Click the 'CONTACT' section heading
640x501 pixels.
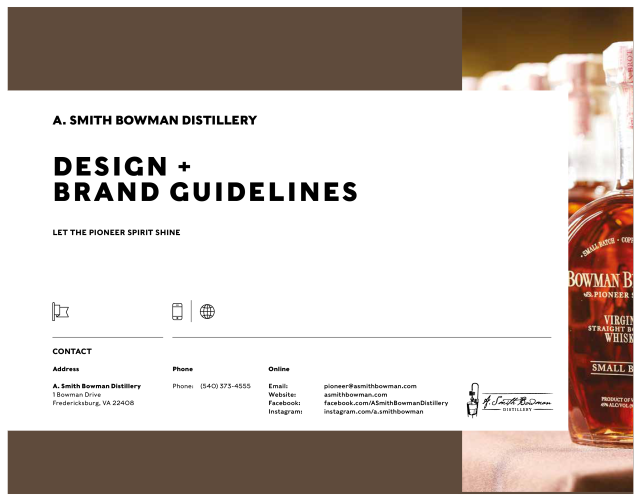pyautogui.click(x=72, y=352)
